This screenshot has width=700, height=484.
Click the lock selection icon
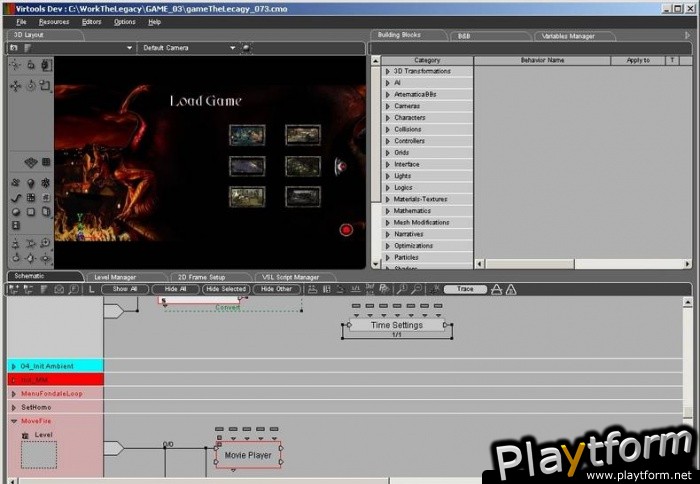tap(30, 65)
